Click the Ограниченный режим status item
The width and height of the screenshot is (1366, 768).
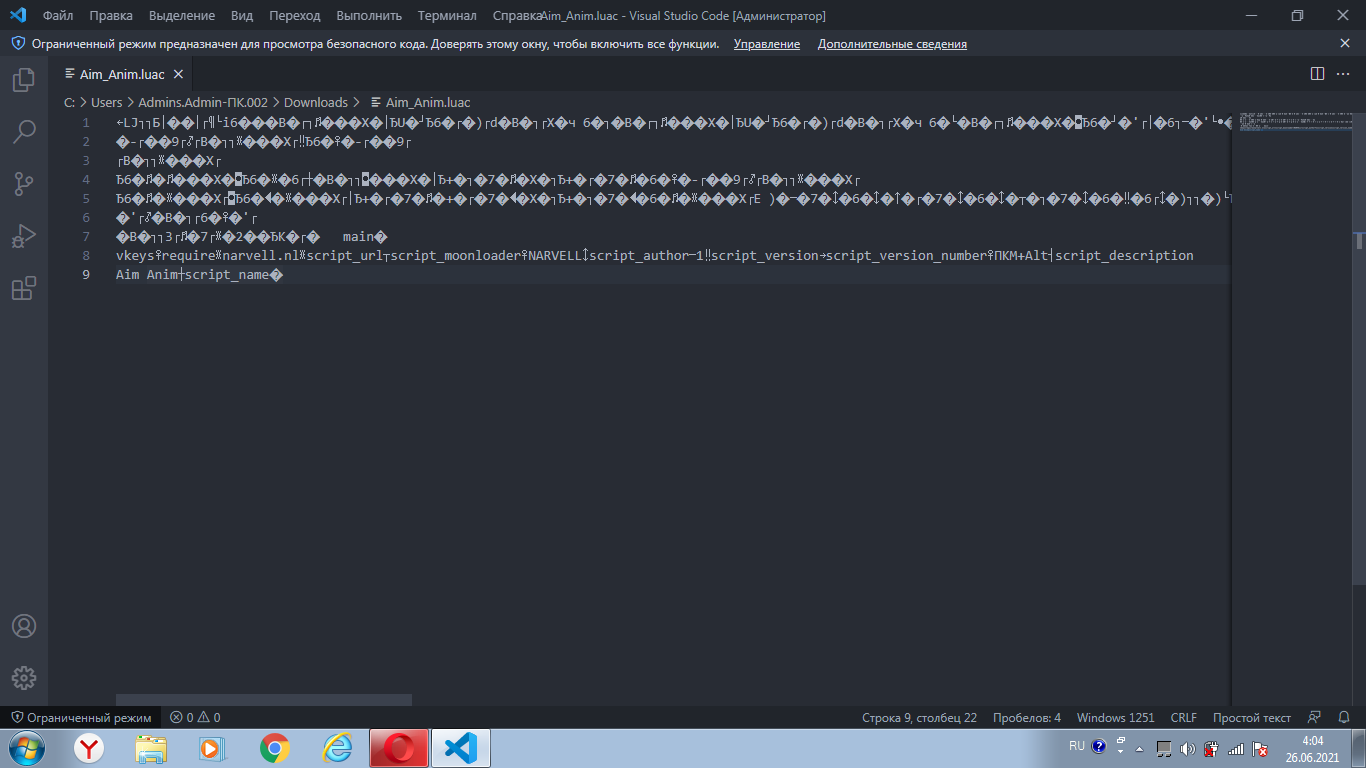pos(81,718)
